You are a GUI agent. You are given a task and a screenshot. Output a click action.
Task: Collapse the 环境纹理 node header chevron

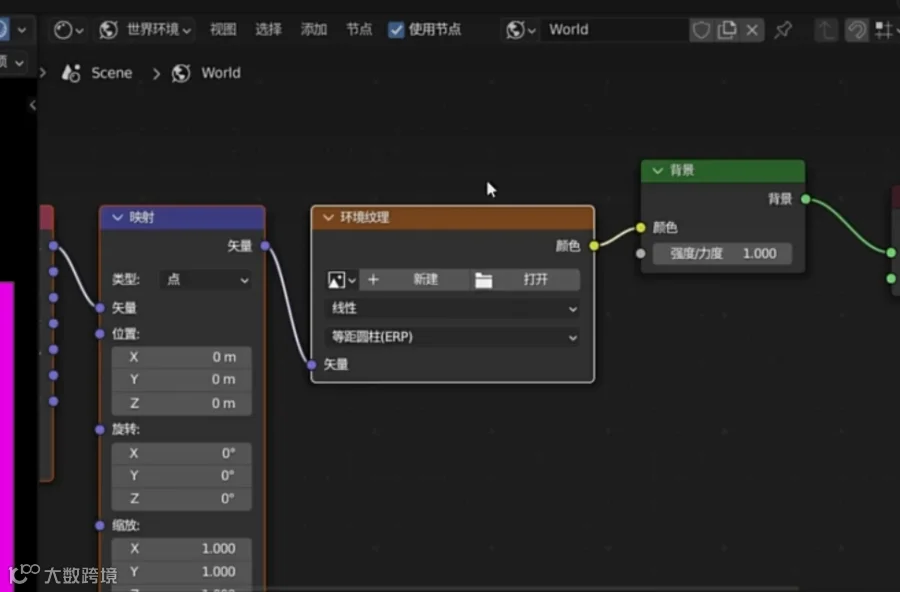328,218
